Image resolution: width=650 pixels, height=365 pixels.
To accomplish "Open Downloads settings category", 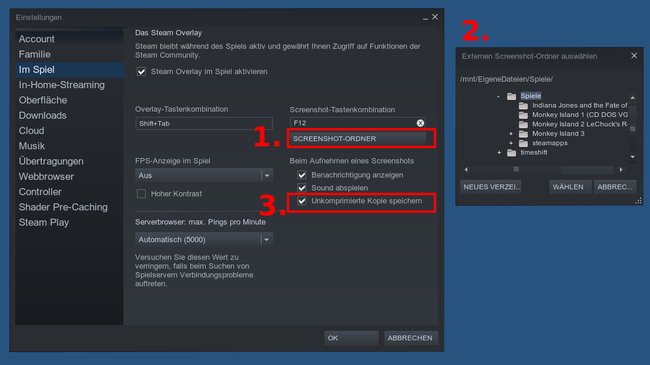I will [69, 116].
